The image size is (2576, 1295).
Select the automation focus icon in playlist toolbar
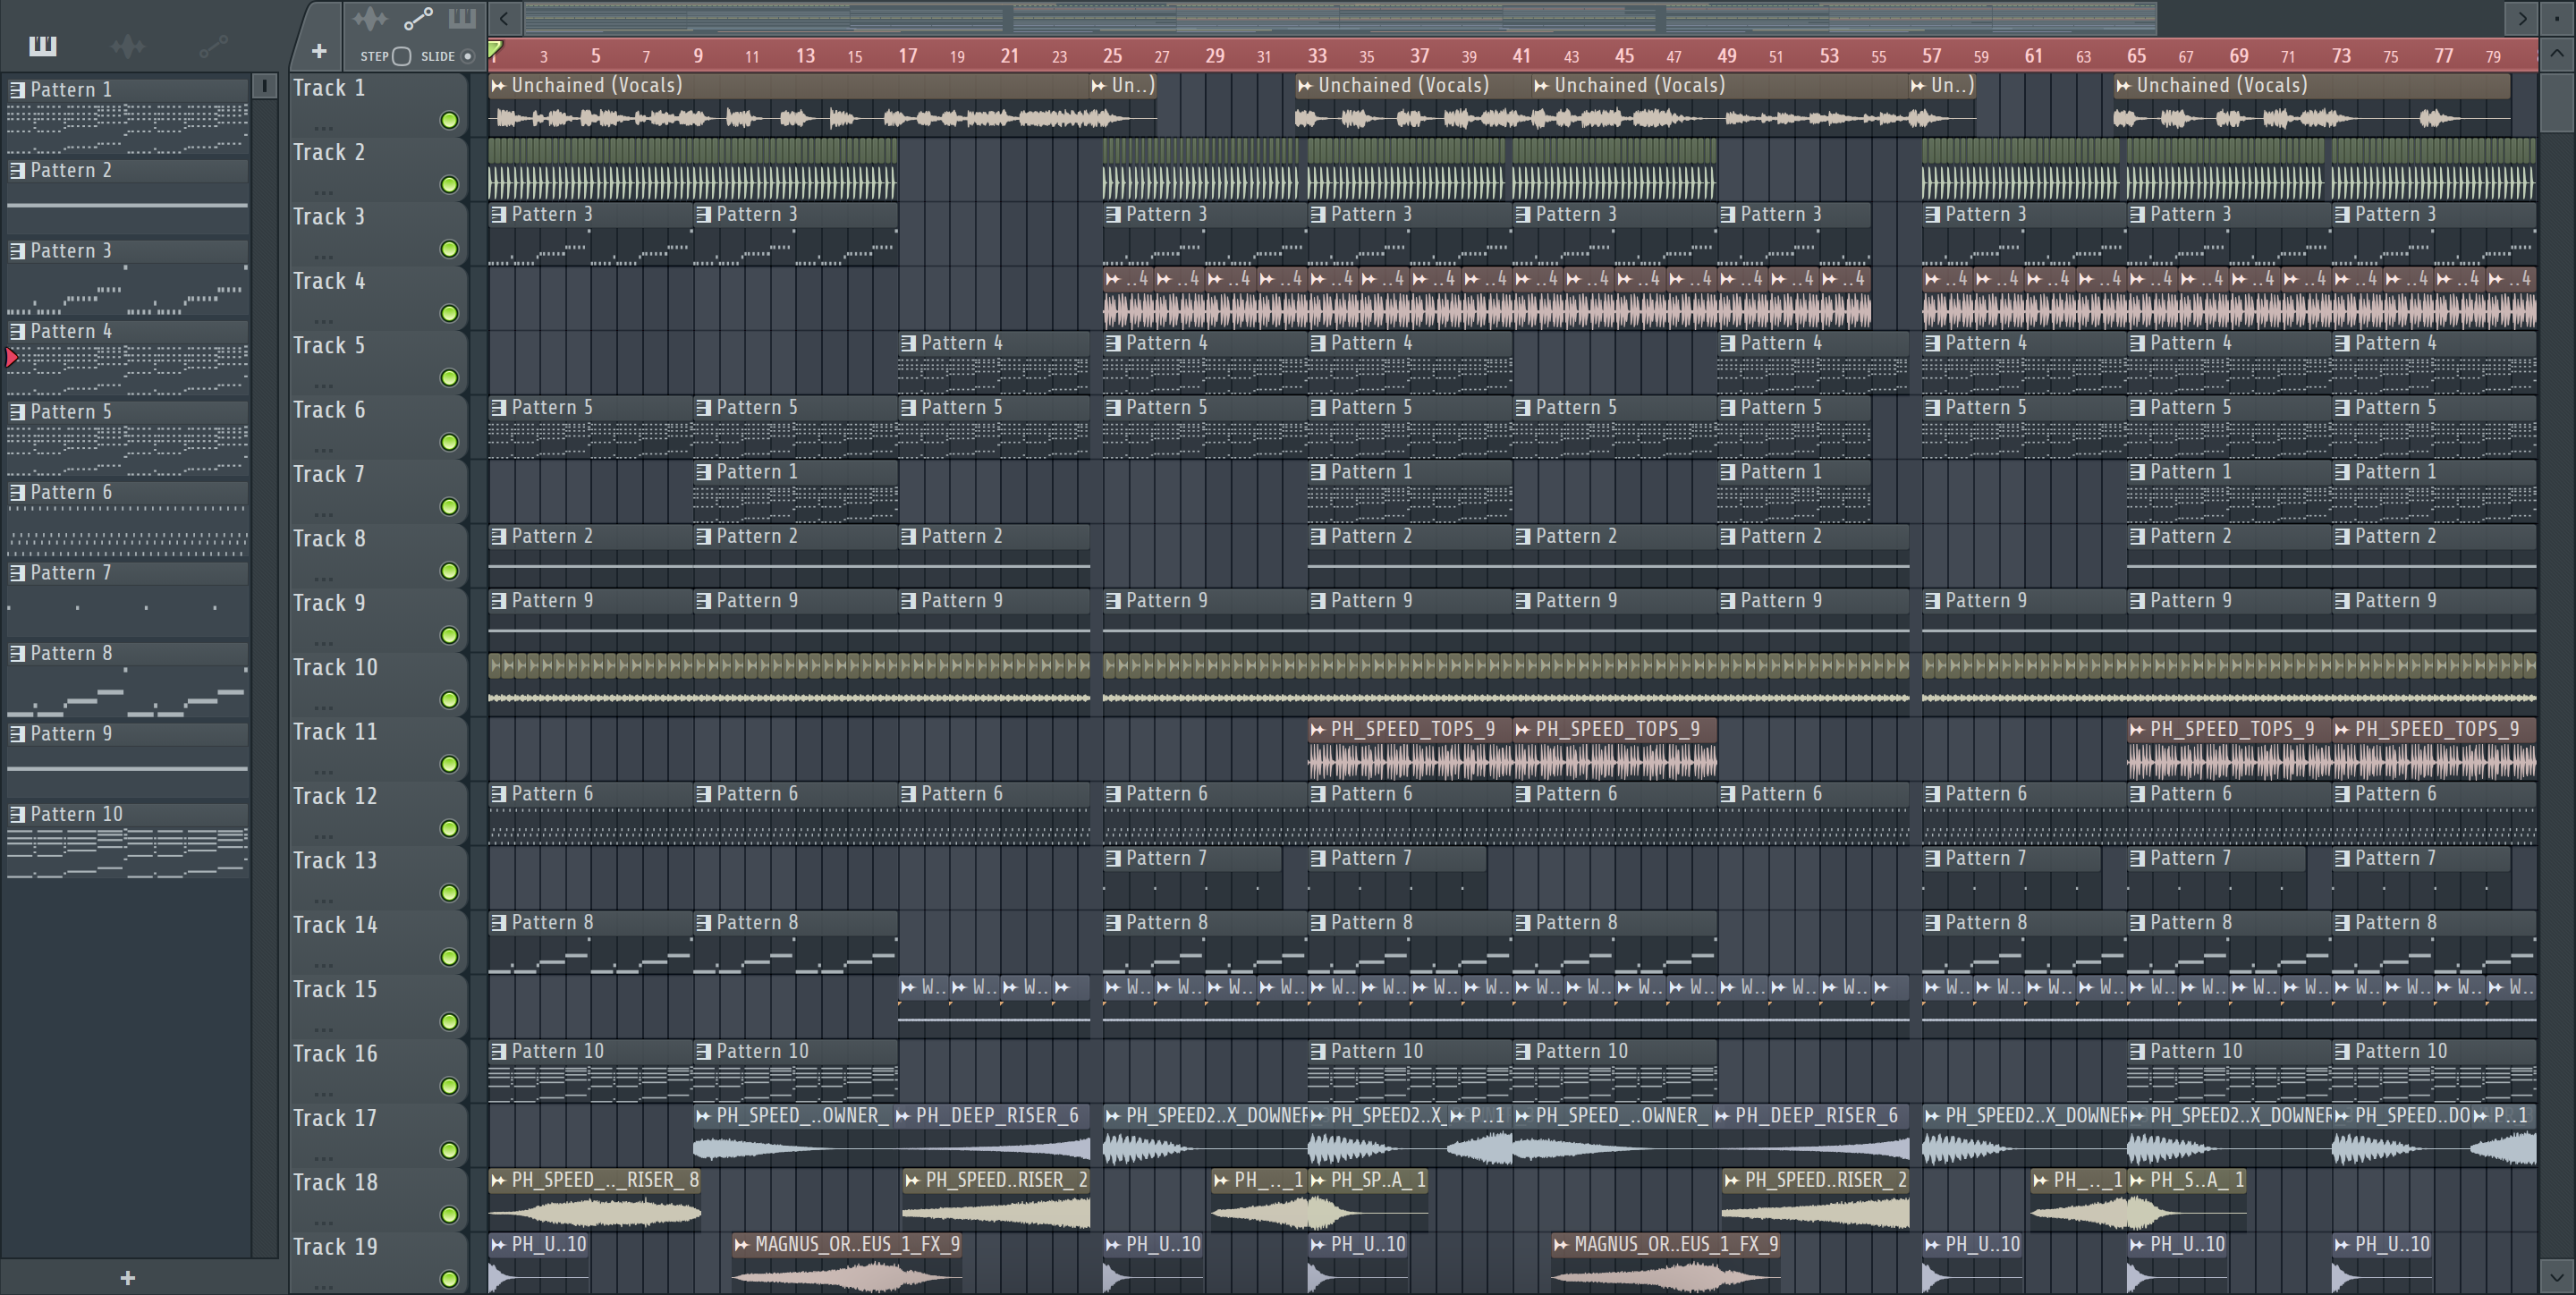pos(418,18)
